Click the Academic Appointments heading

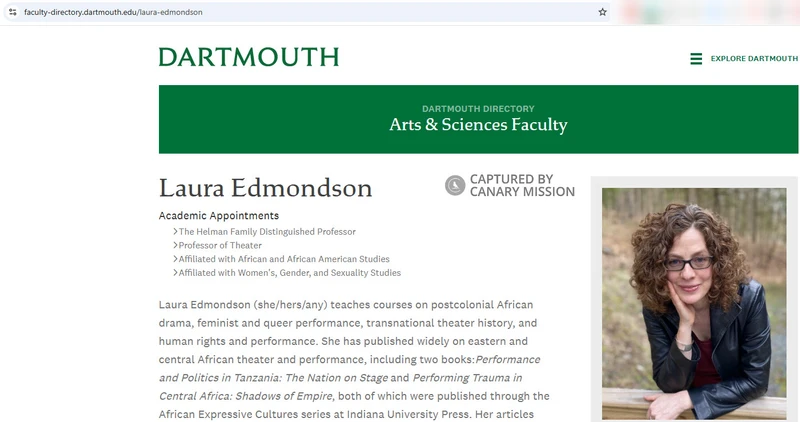click(219, 215)
